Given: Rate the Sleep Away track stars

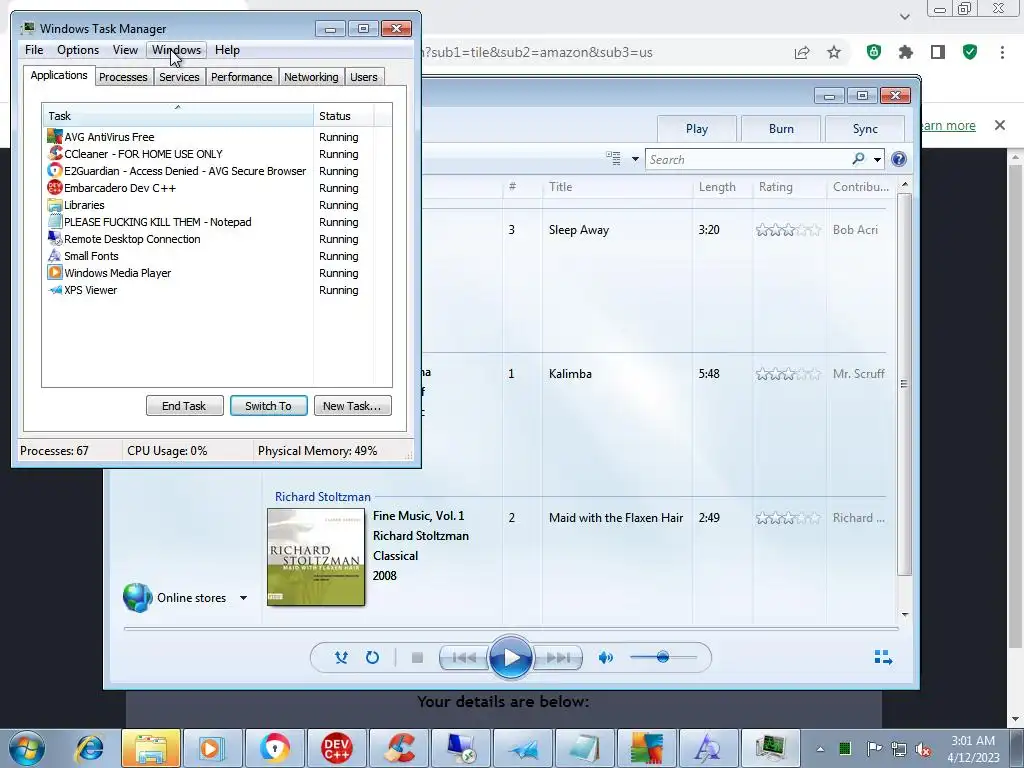Looking at the screenshot, I should 788,230.
